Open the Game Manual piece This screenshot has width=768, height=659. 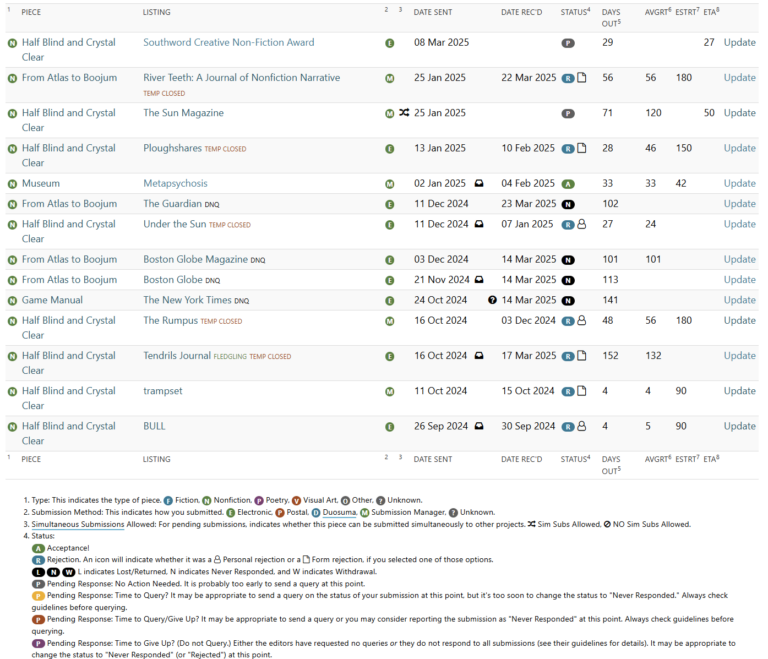coord(52,300)
